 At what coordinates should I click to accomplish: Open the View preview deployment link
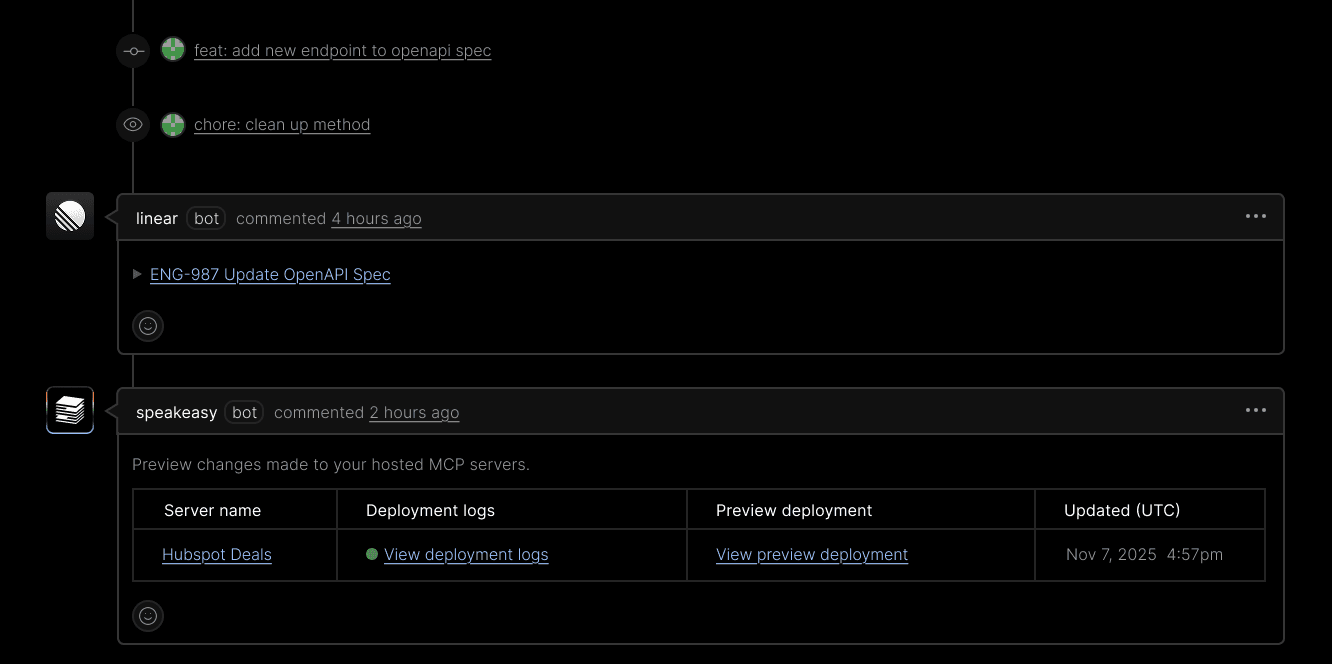coord(811,554)
